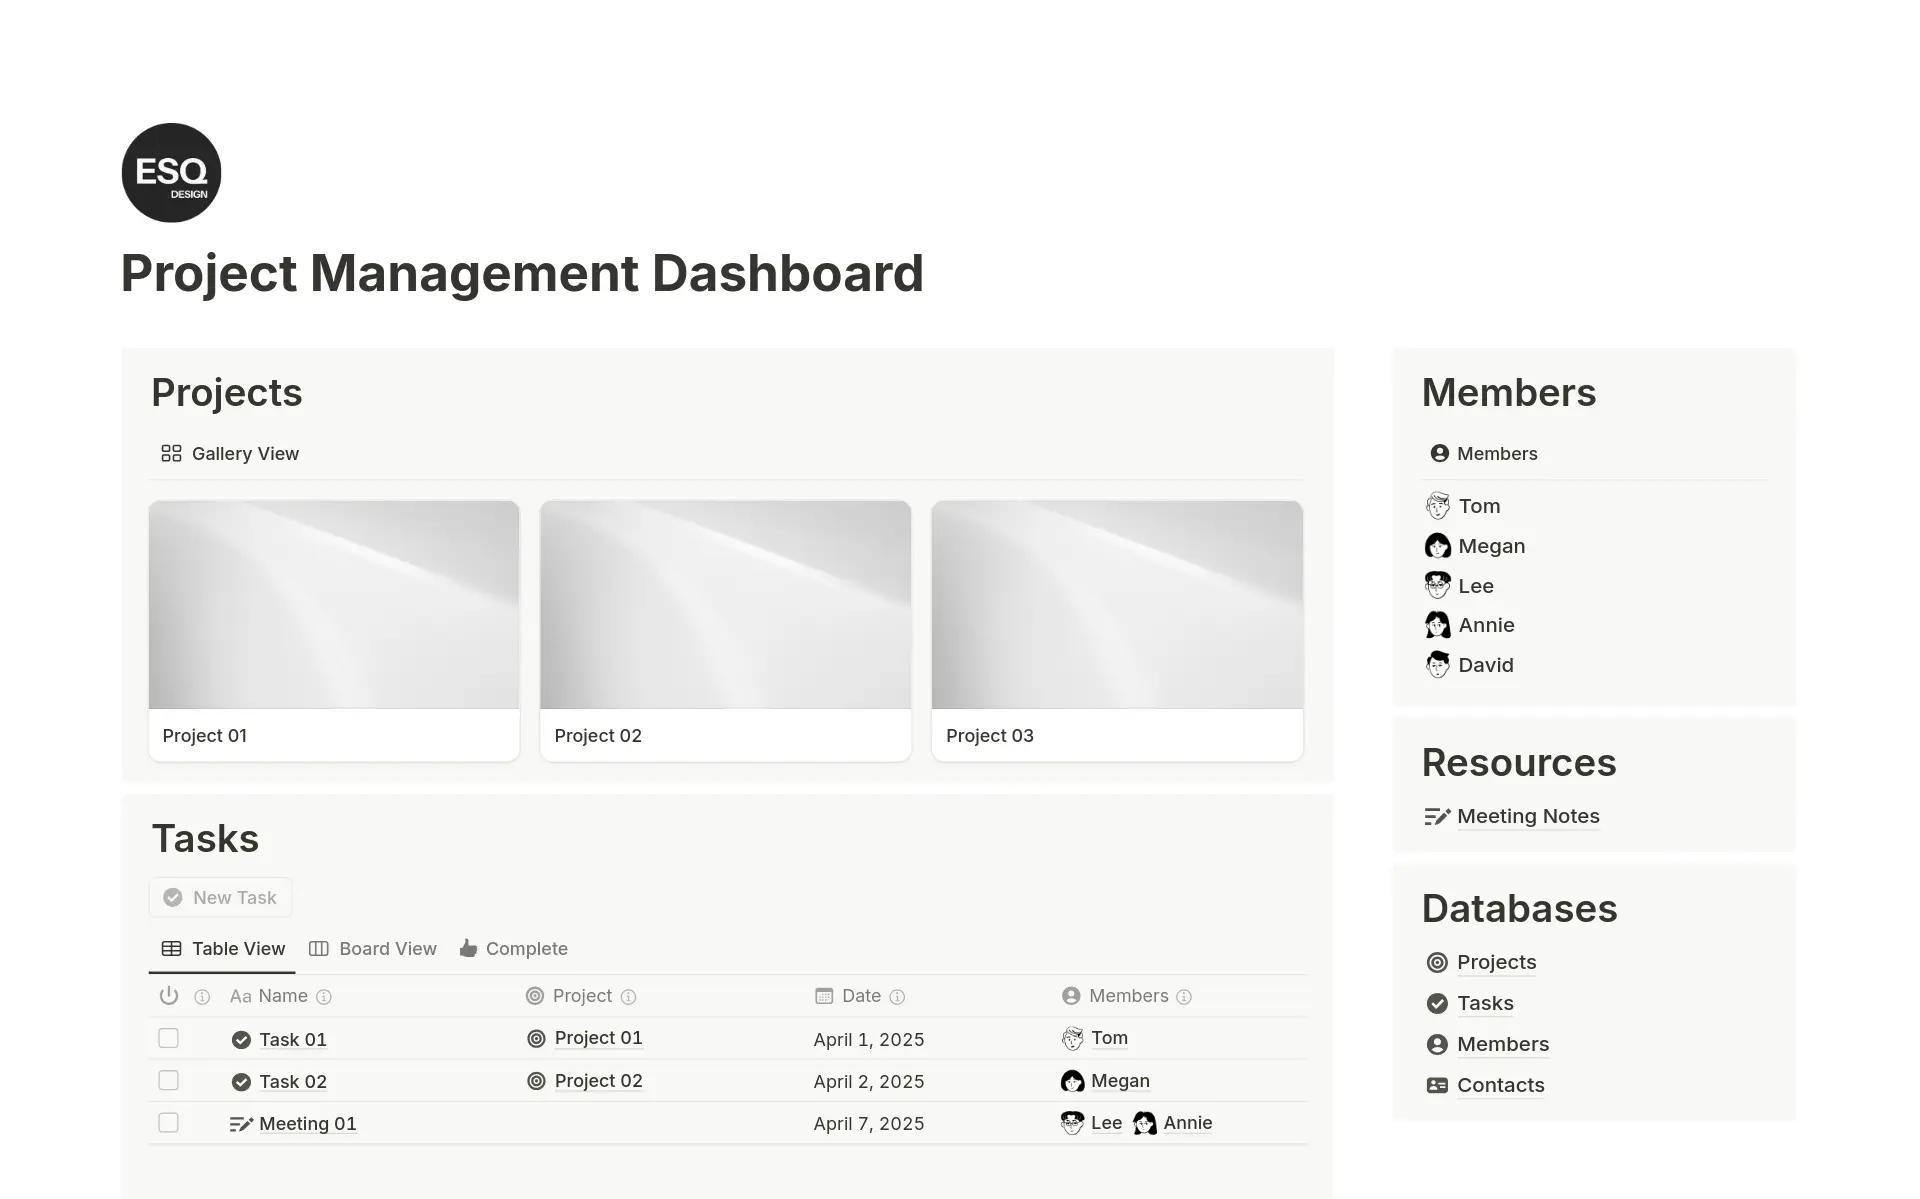
Task: Click Annie's avatar in Members list
Action: 1437,625
